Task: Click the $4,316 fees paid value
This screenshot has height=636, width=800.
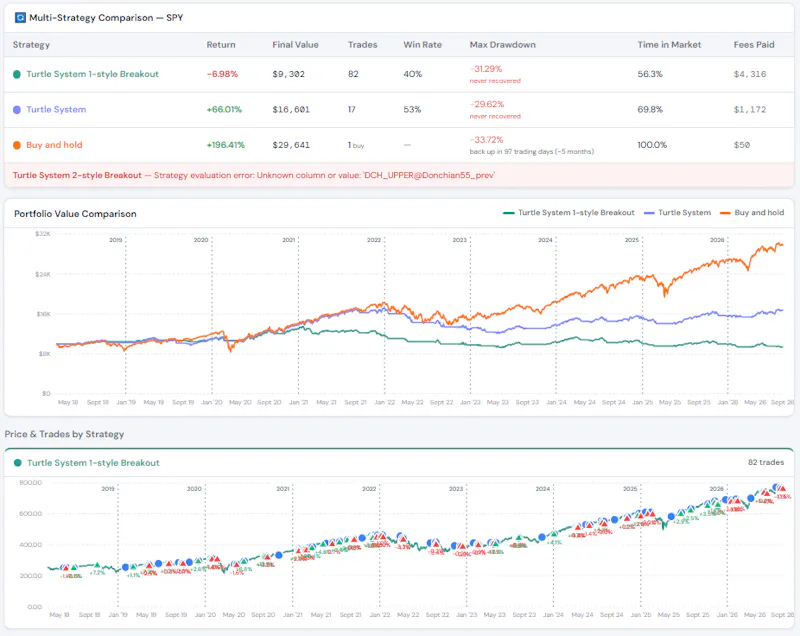Action: (x=750, y=74)
